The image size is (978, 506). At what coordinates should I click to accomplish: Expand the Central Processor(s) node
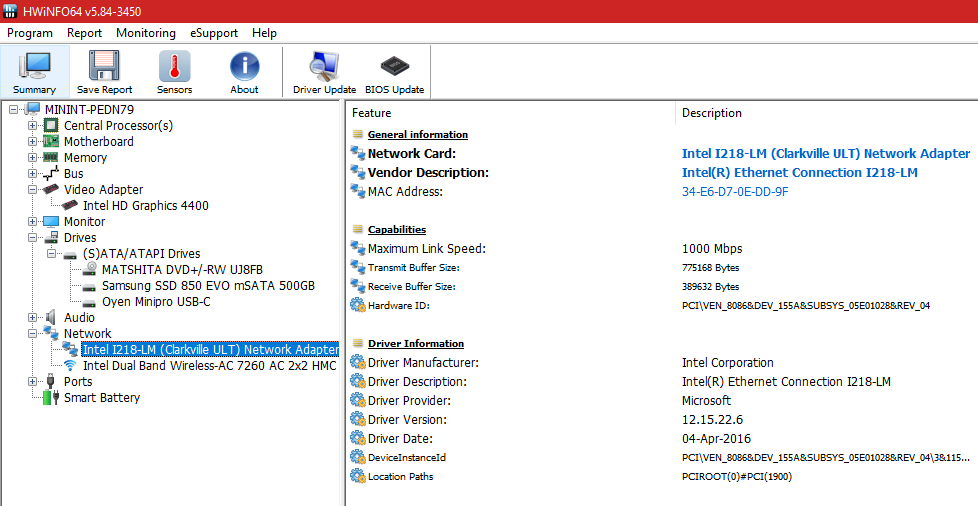tap(32, 125)
